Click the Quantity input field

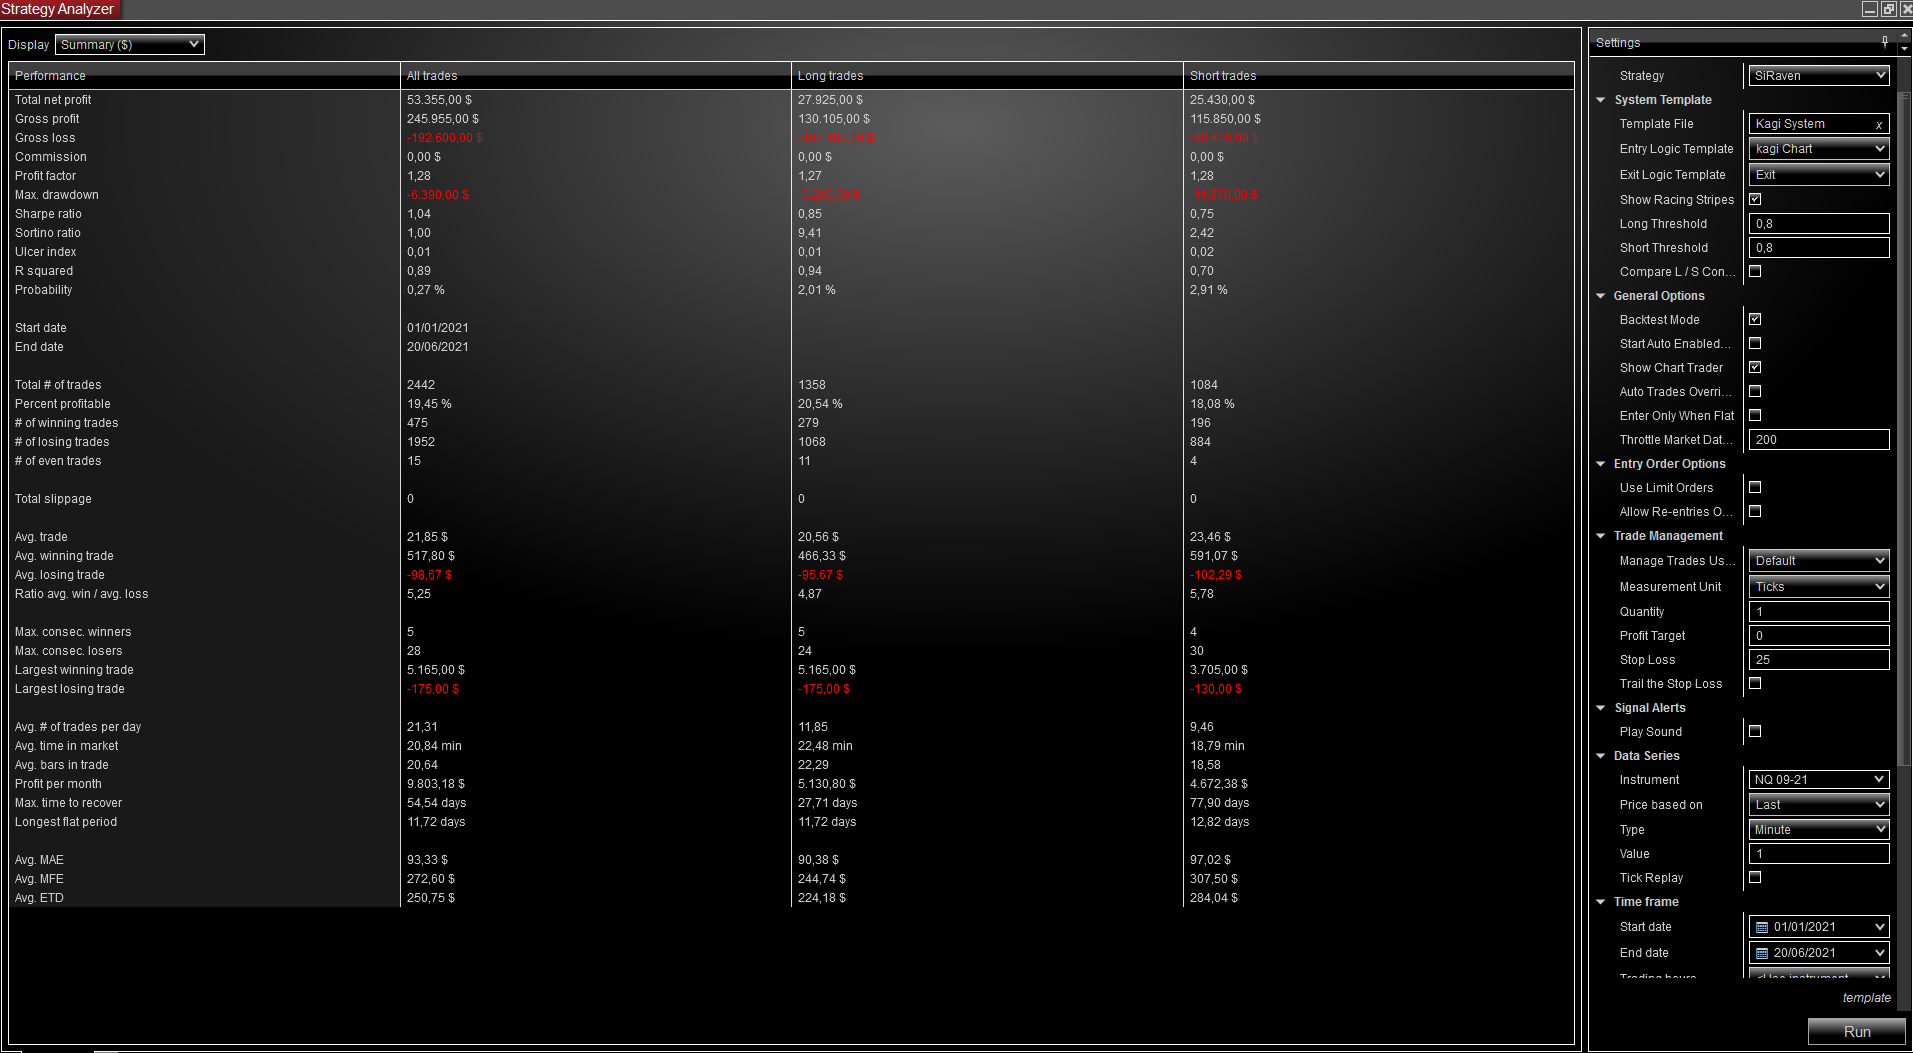(x=1819, y=612)
